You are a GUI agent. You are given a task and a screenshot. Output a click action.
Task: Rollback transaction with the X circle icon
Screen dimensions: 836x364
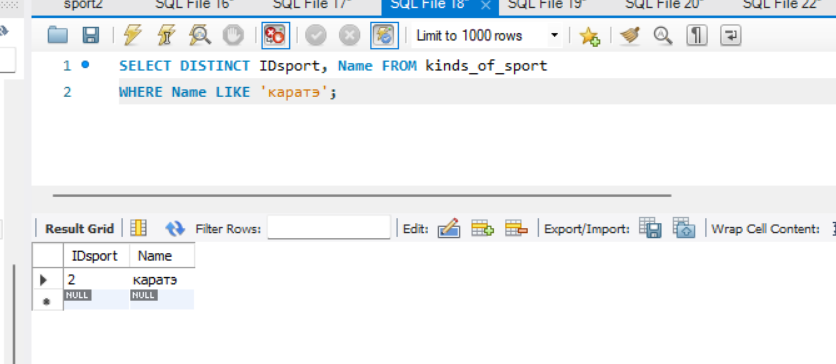pyautogui.click(x=350, y=36)
